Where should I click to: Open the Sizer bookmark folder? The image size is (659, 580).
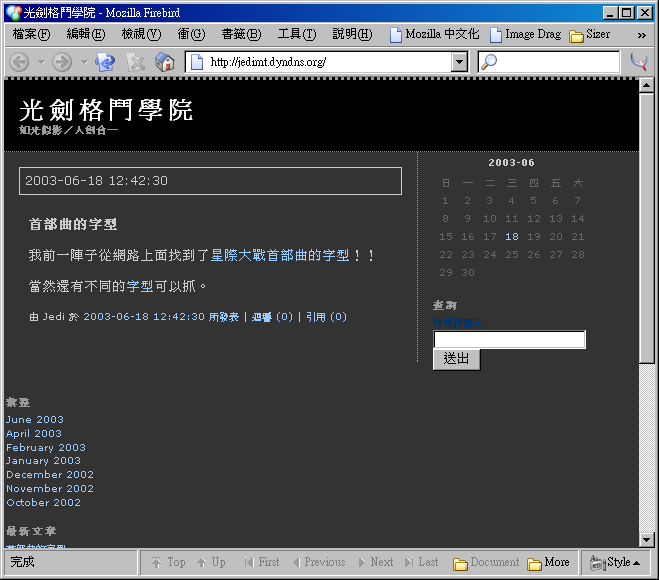point(589,34)
